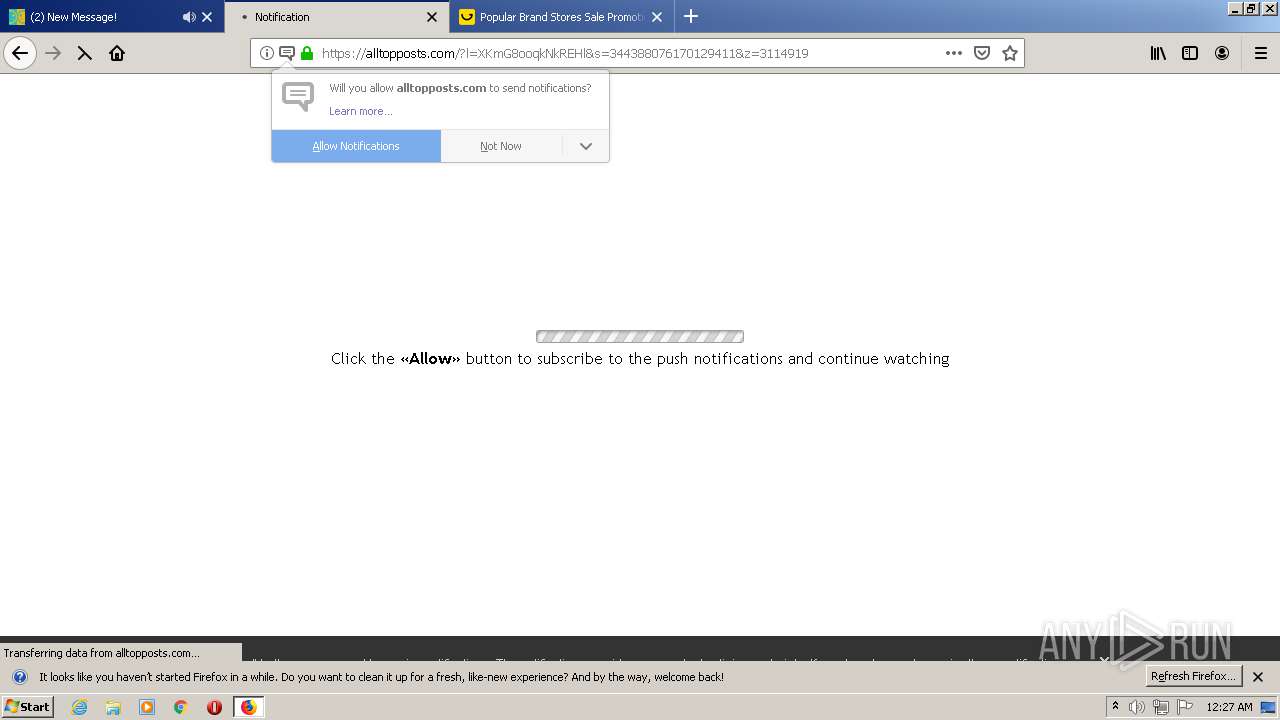The height and width of the screenshot is (720, 1280).
Task: Open the system volume tray icon
Action: coord(1137,707)
